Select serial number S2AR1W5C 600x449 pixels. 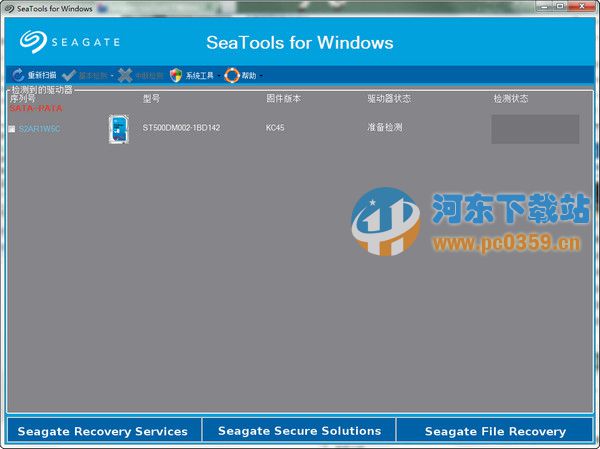(x=39, y=129)
